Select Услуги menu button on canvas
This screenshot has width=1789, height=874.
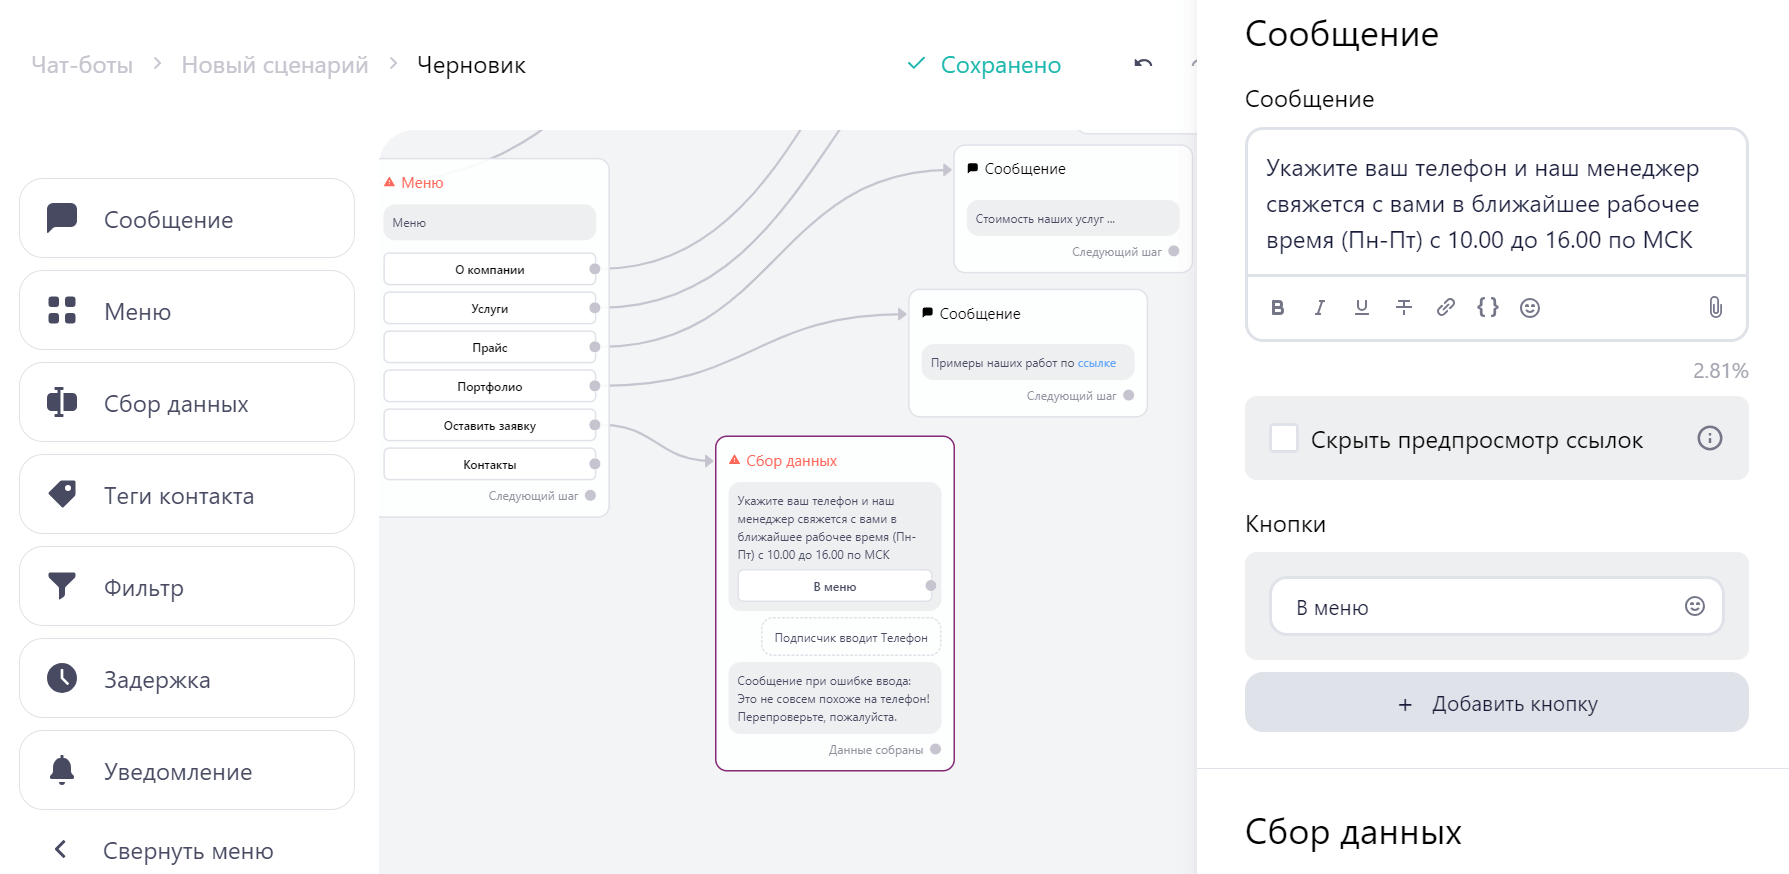[489, 308]
